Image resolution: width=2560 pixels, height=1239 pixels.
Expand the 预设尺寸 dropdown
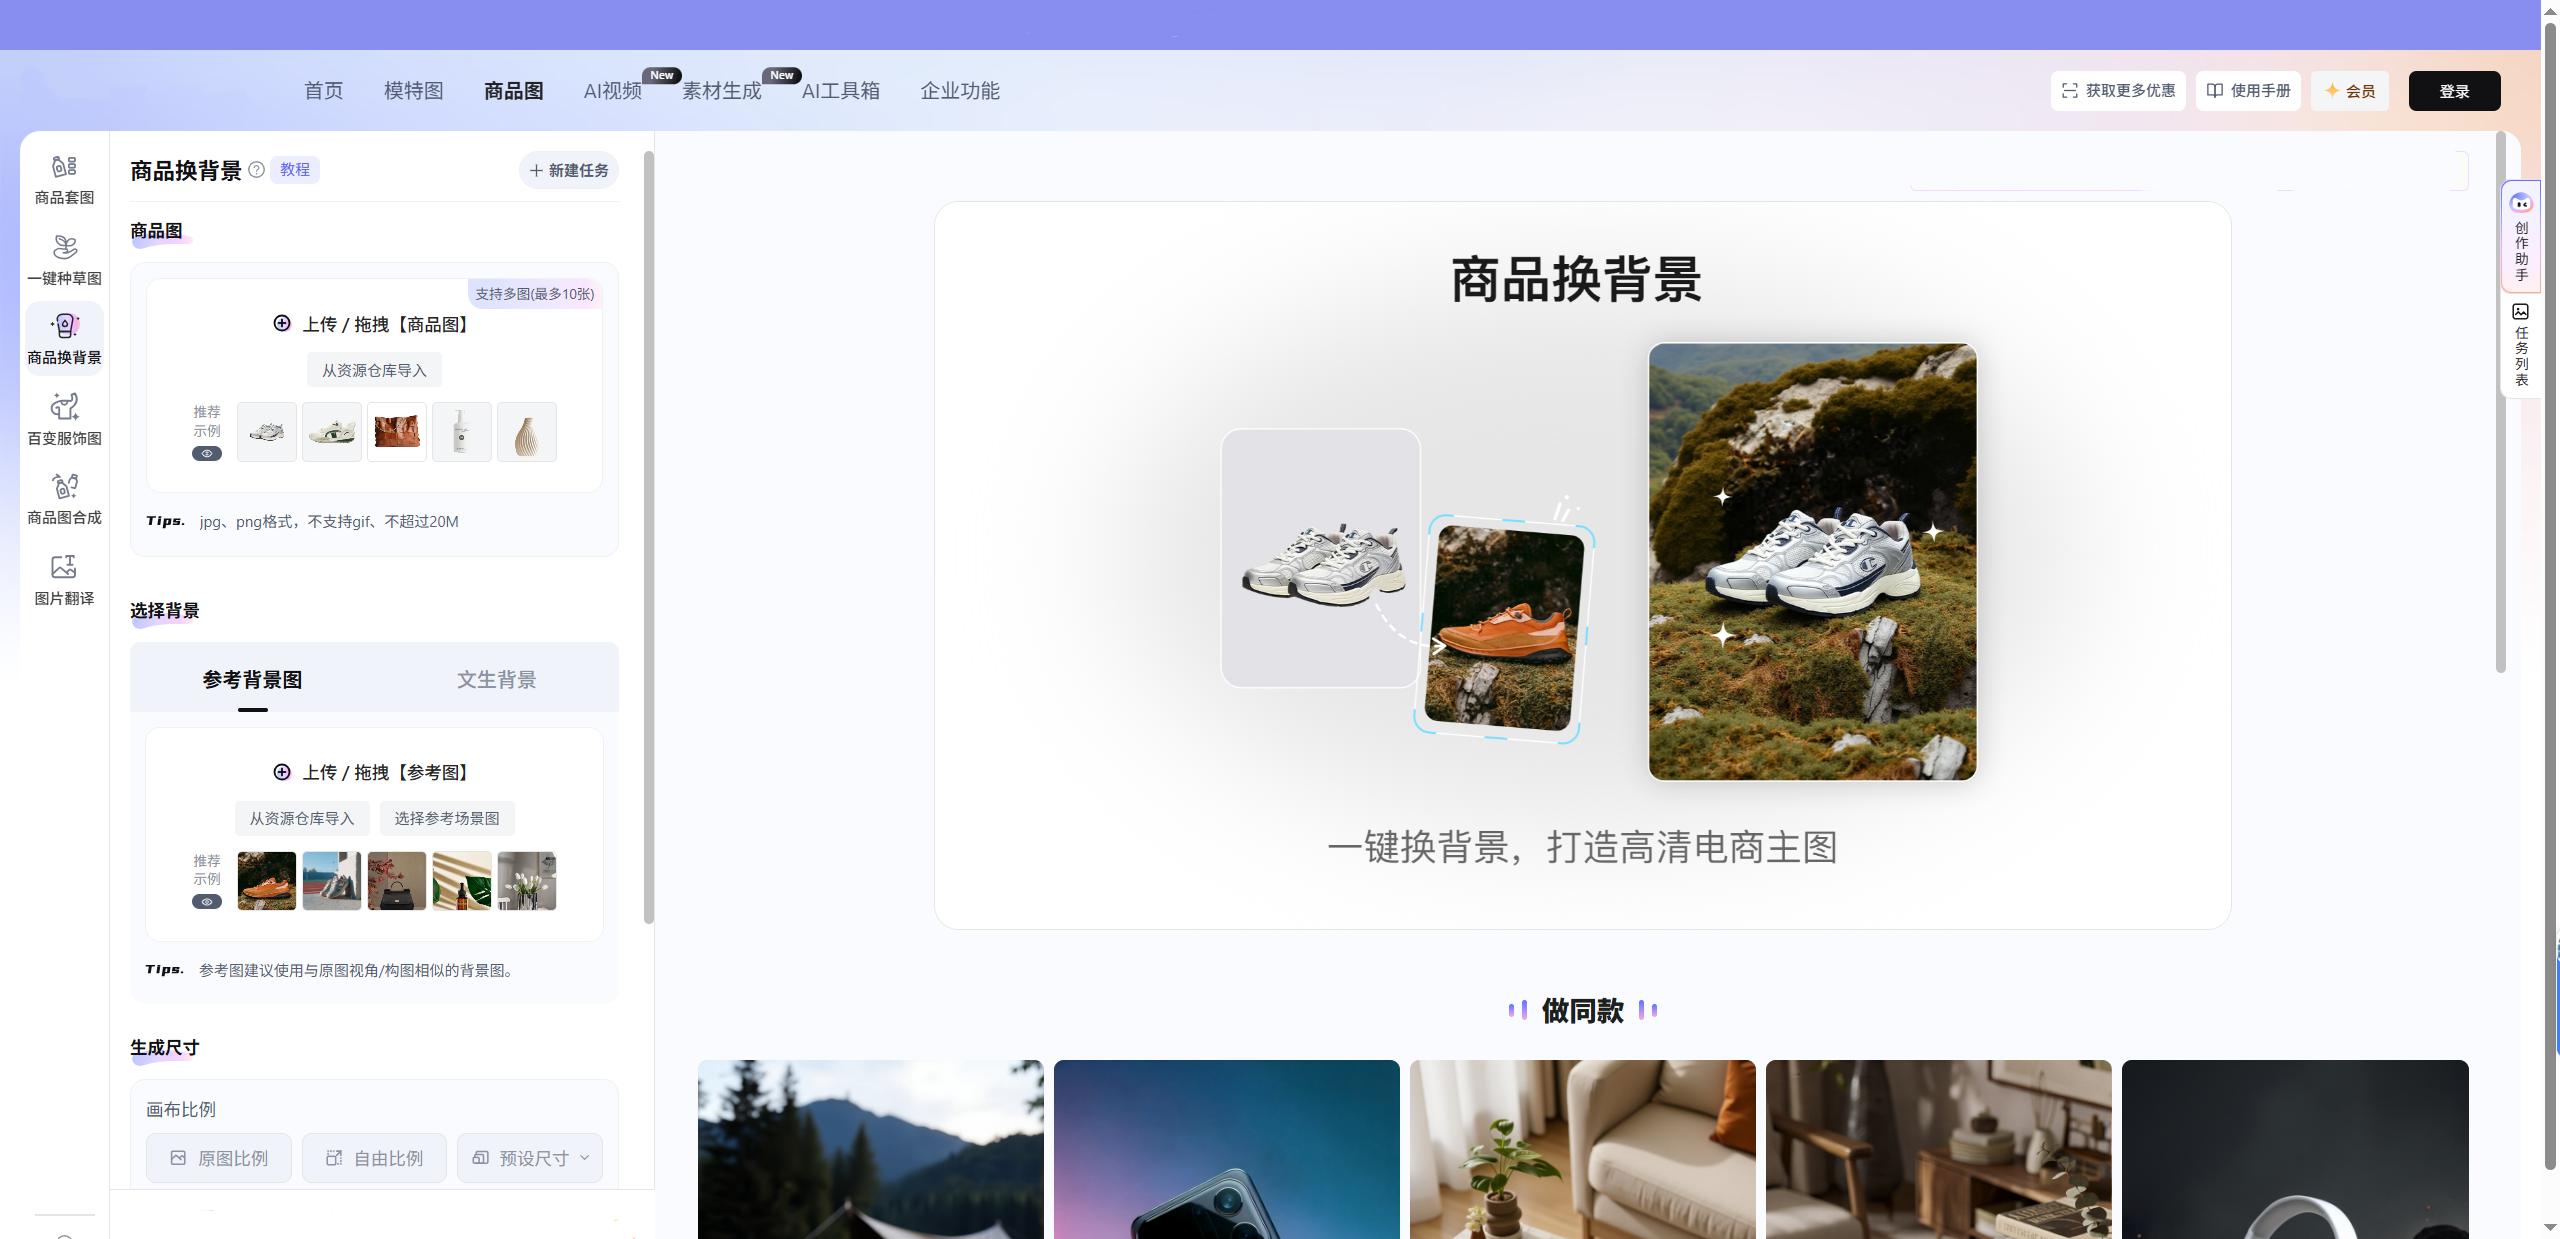530,1158
